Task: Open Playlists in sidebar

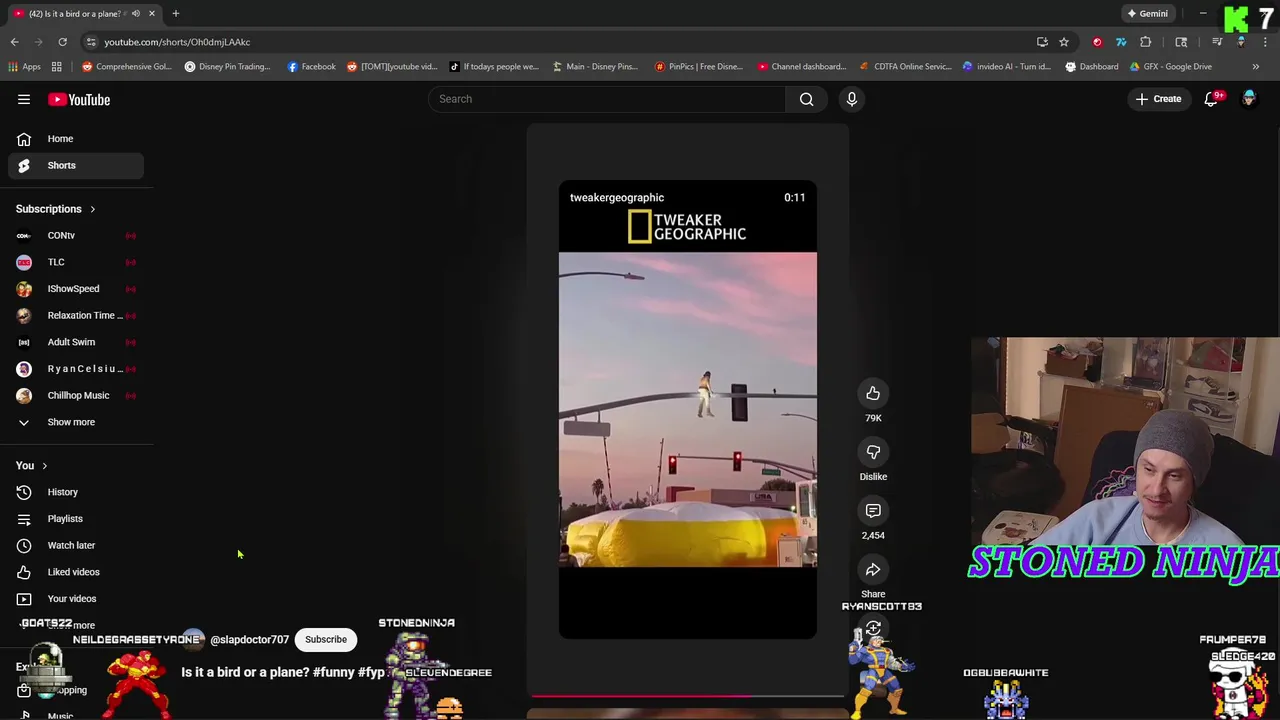Action: coord(77,519)
